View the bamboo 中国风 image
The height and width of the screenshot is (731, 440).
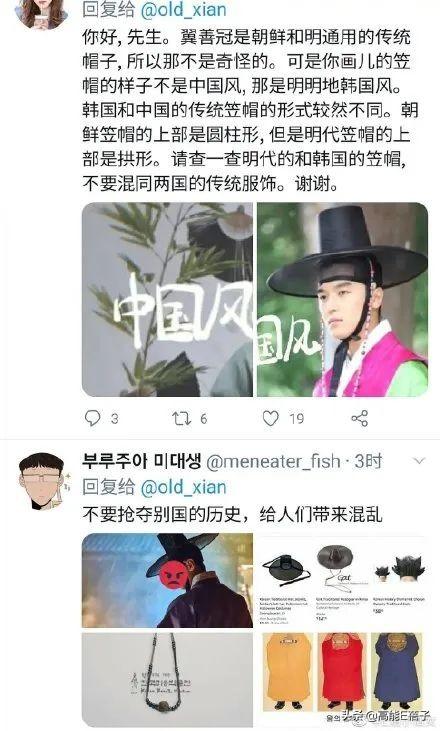(167, 299)
